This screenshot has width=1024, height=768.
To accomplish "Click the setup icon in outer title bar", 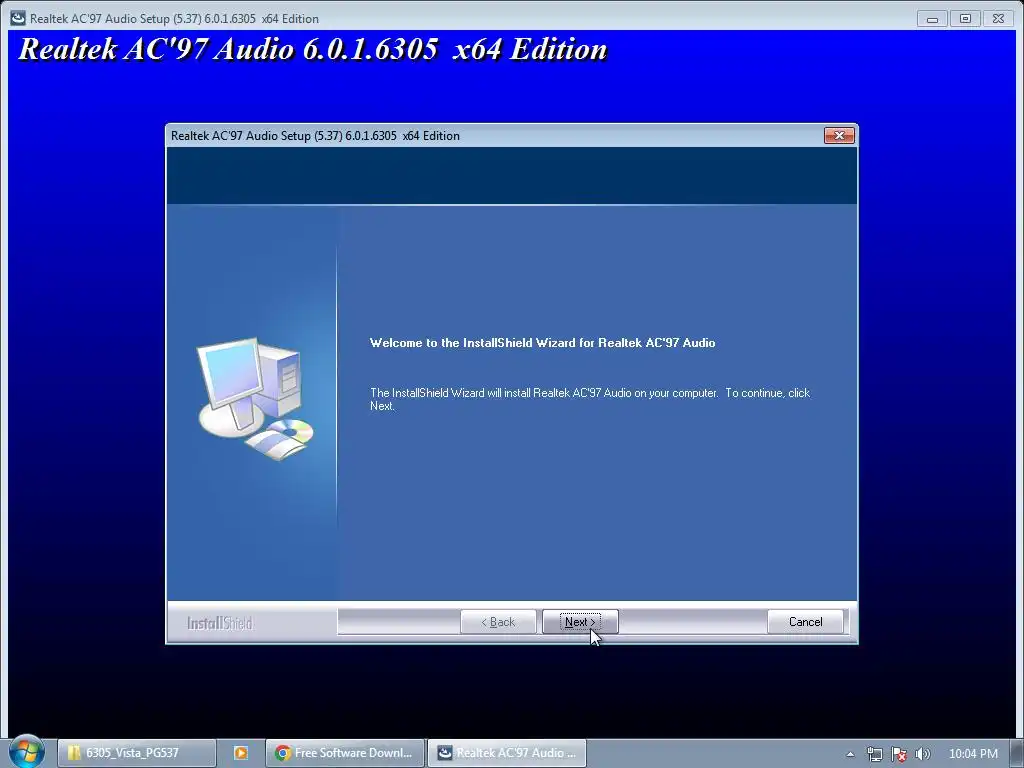I will [x=18, y=18].
